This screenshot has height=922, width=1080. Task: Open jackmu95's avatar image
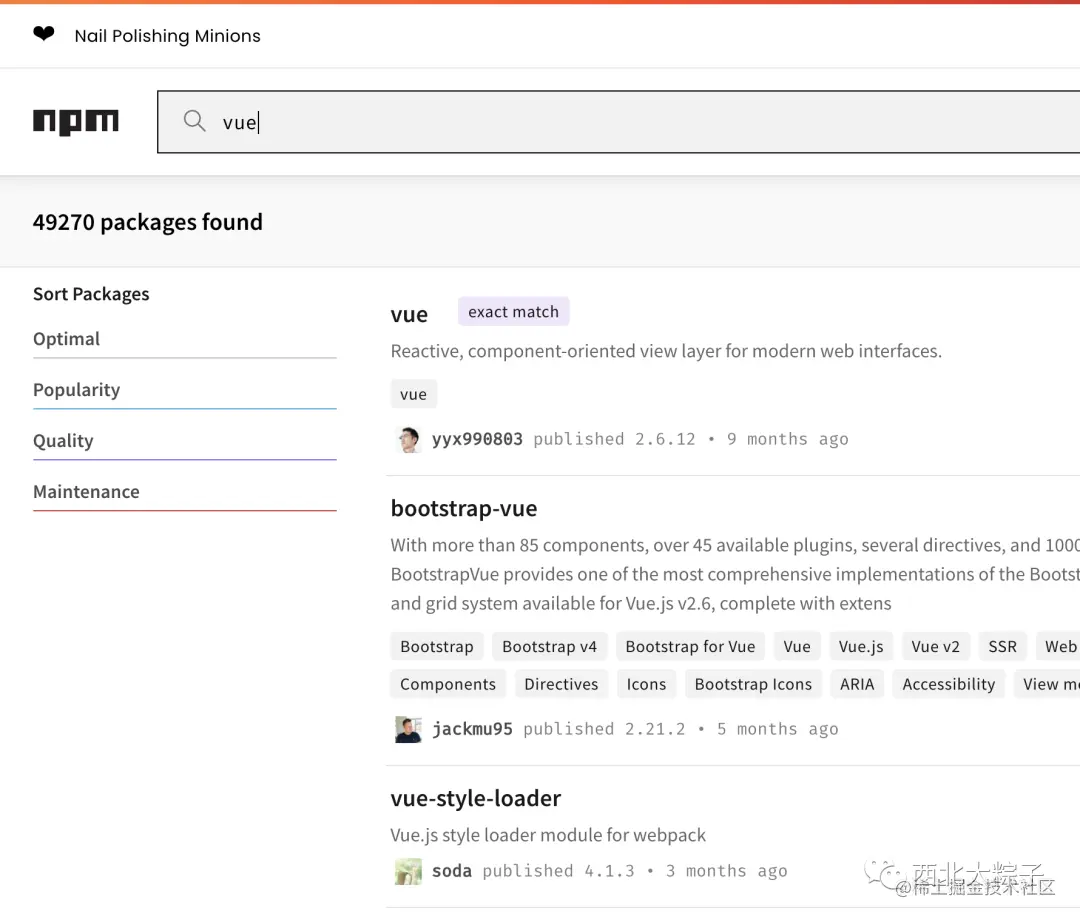tap(408, 729)
